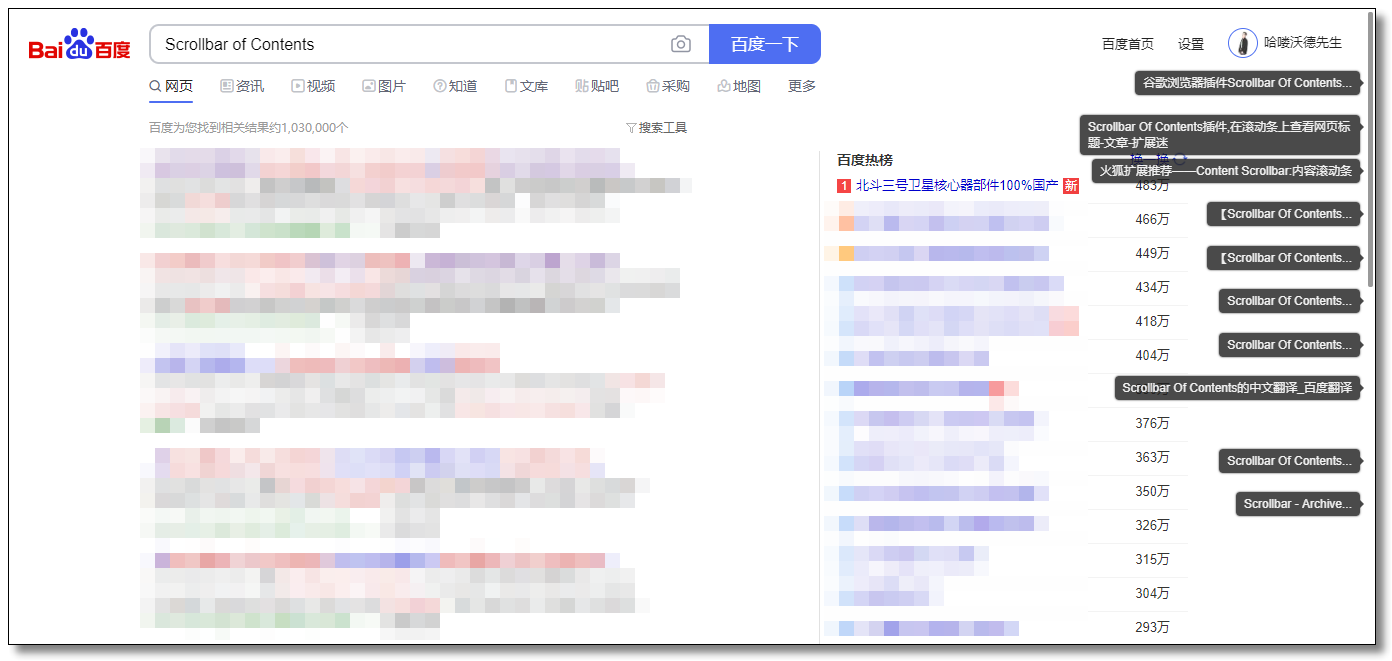Viewport: 1392px width, 661px height.
Task: Click the 293万 hot count
Action: pos(1152,628)
